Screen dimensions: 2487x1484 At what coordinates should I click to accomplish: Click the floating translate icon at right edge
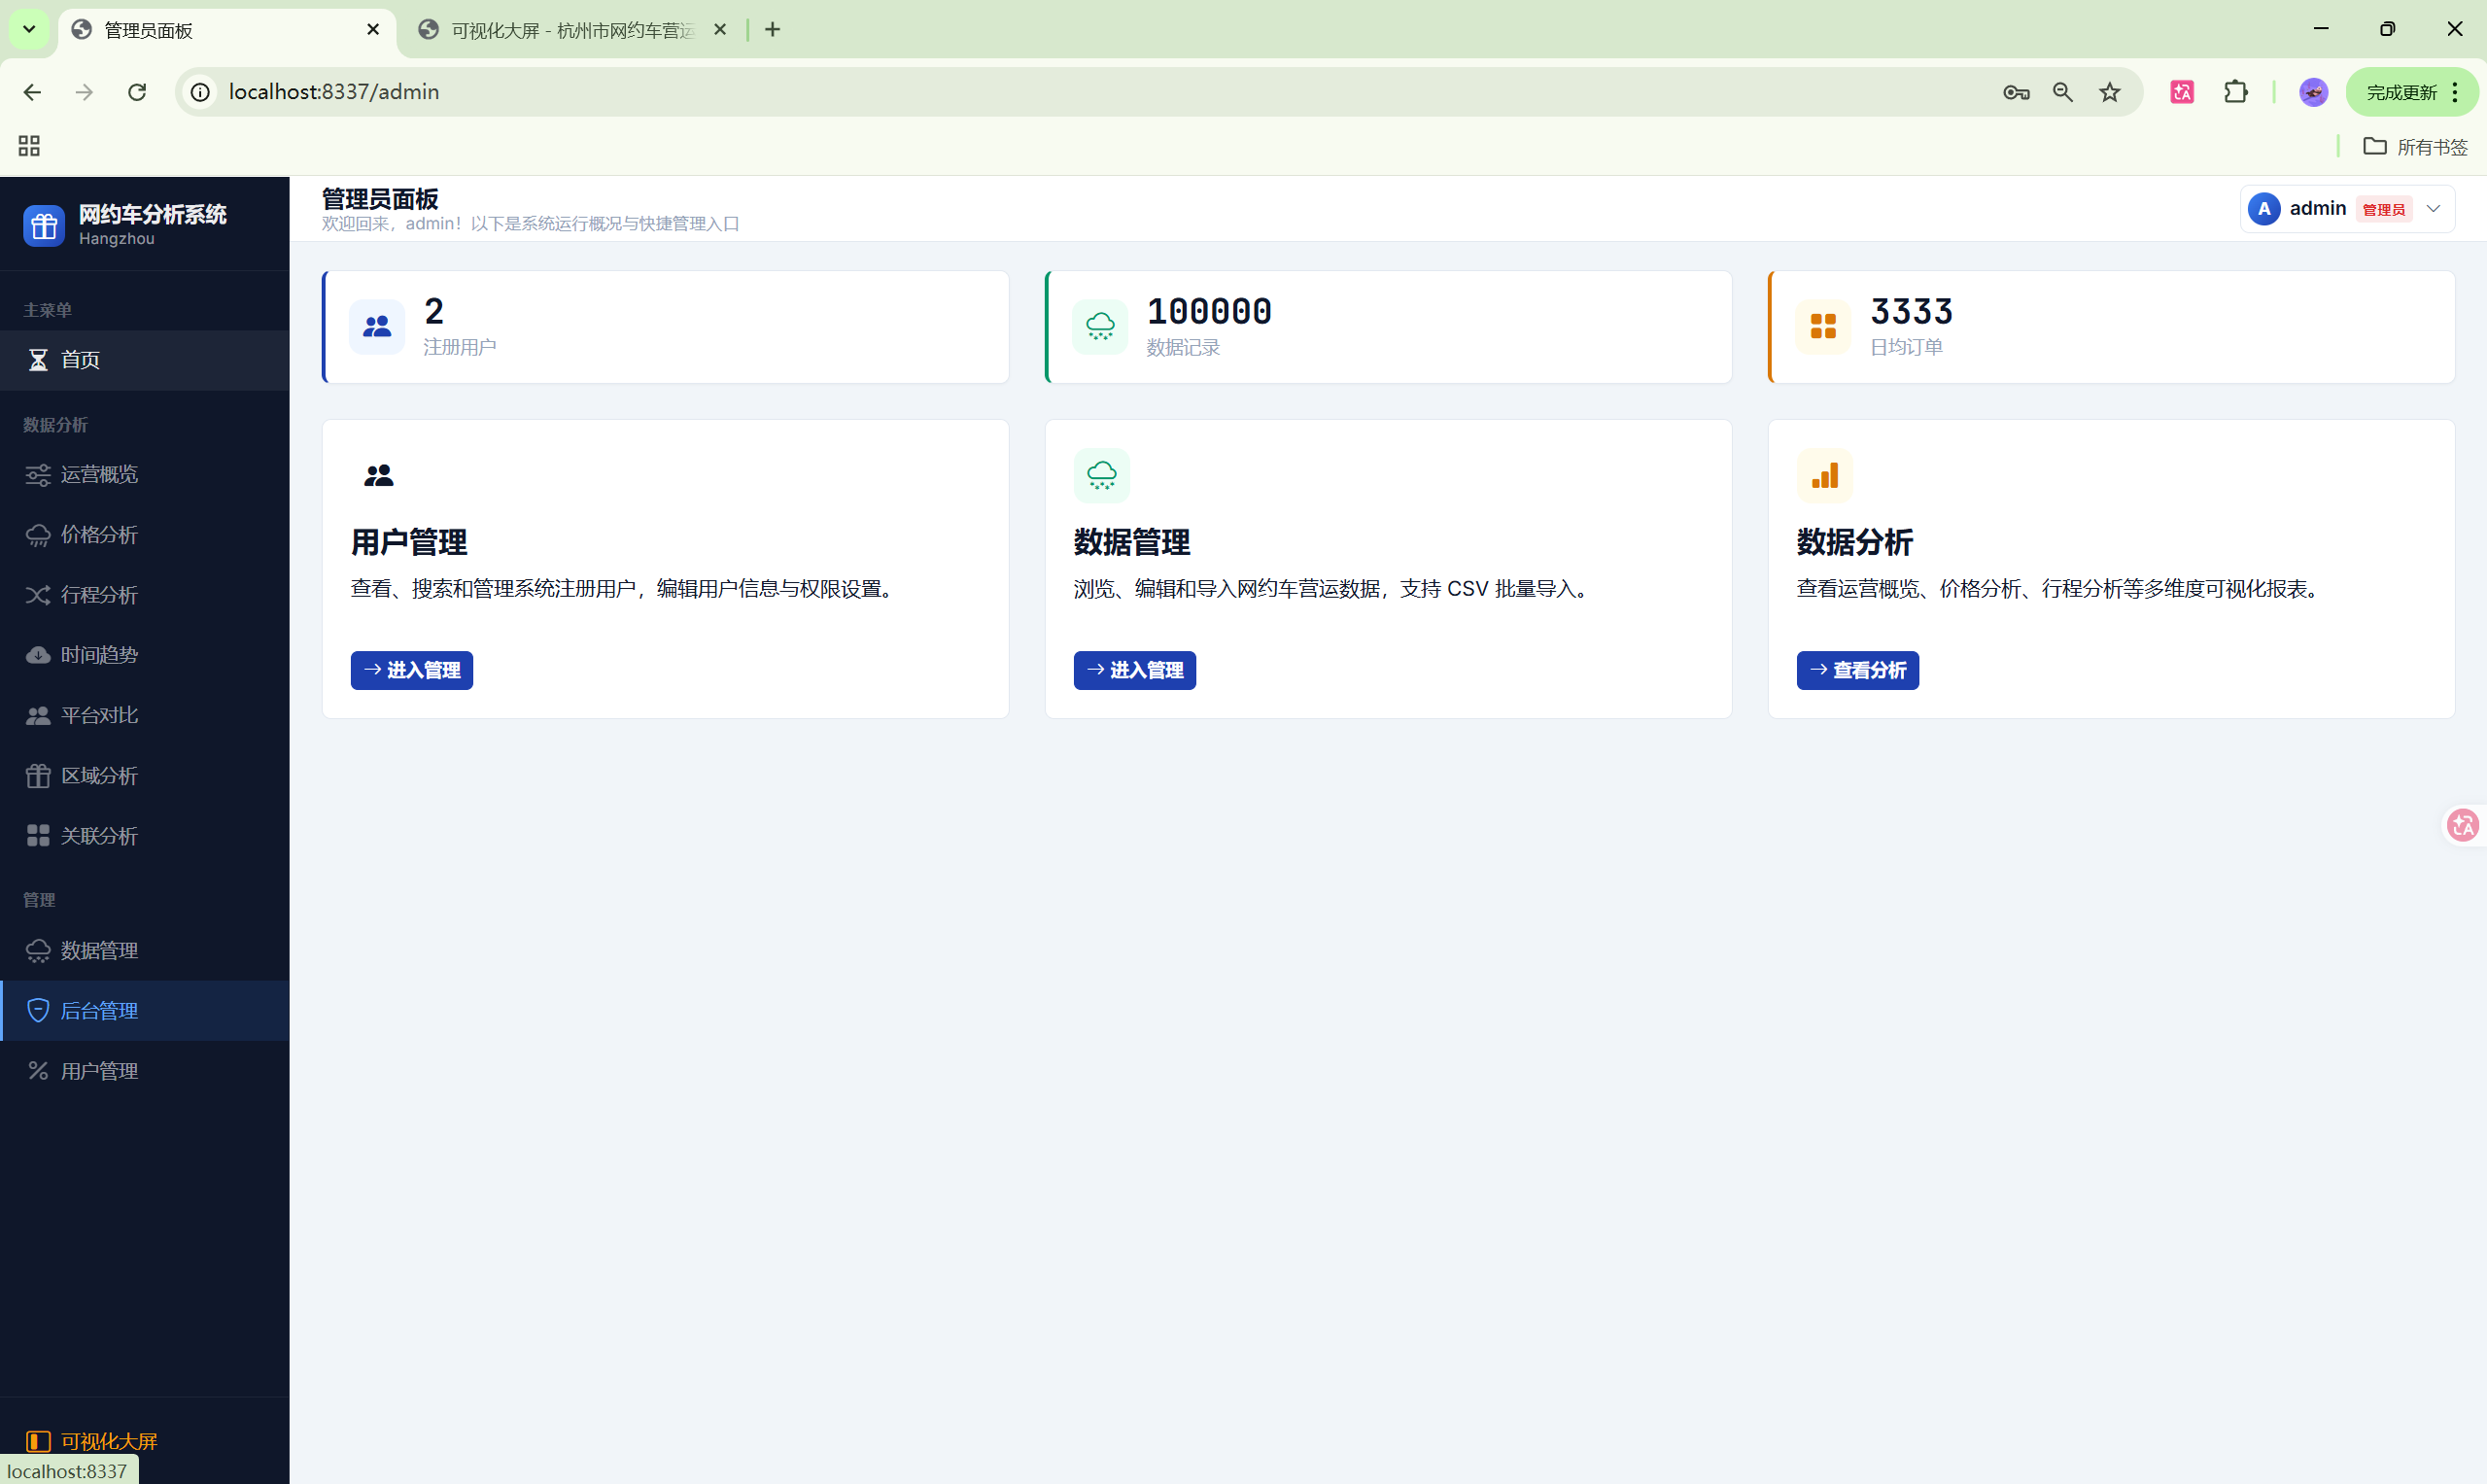tap(2462, 825)
